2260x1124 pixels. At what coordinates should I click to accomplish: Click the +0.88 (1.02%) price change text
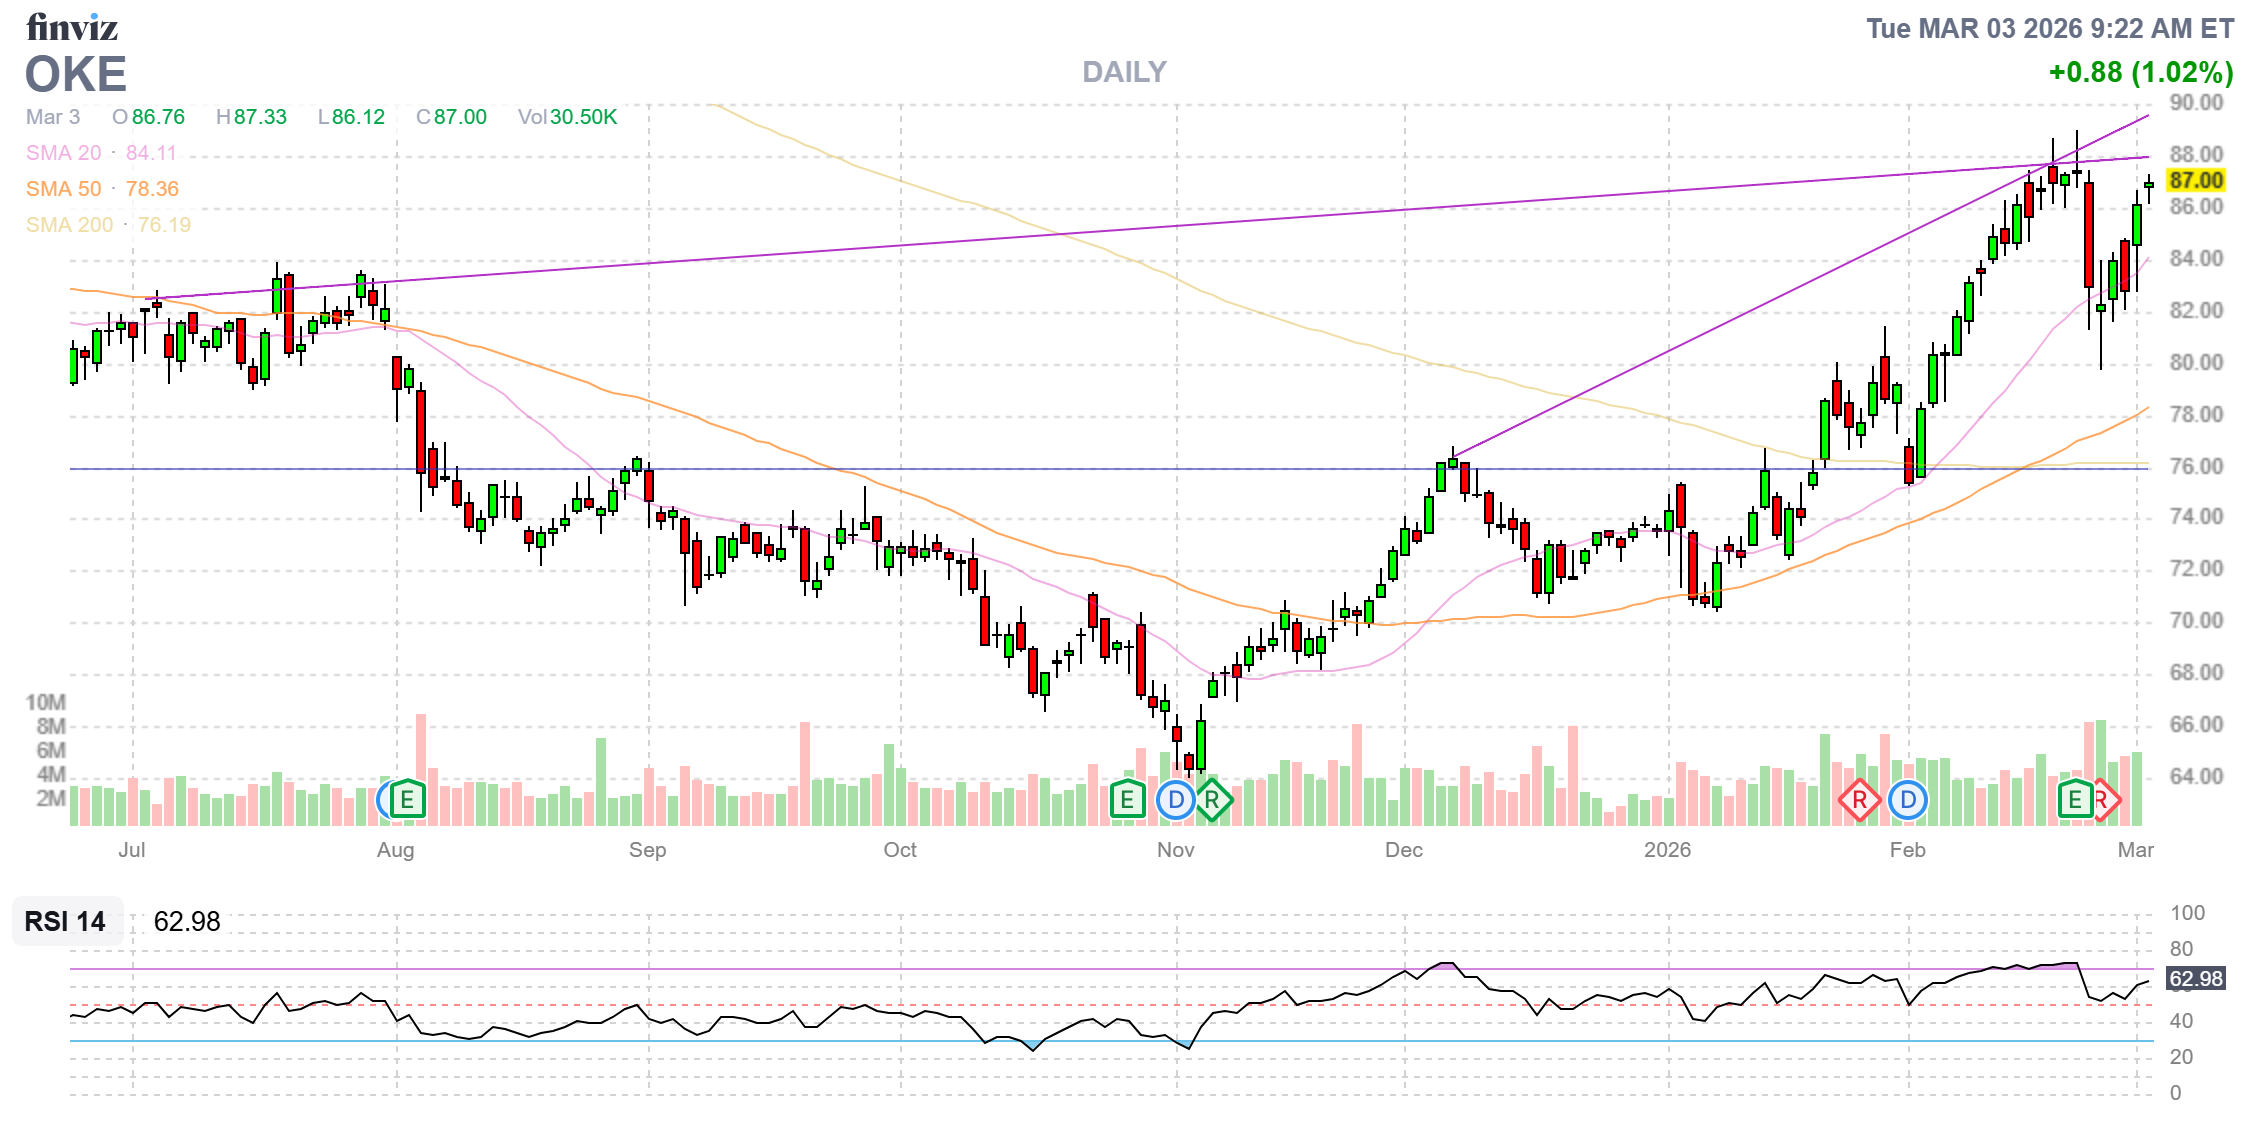(x=2140, y=72)
